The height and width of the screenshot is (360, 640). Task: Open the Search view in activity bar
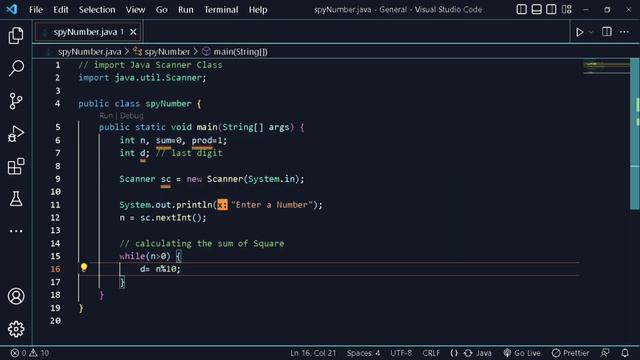pyautogui.click(x=16, y=68)
